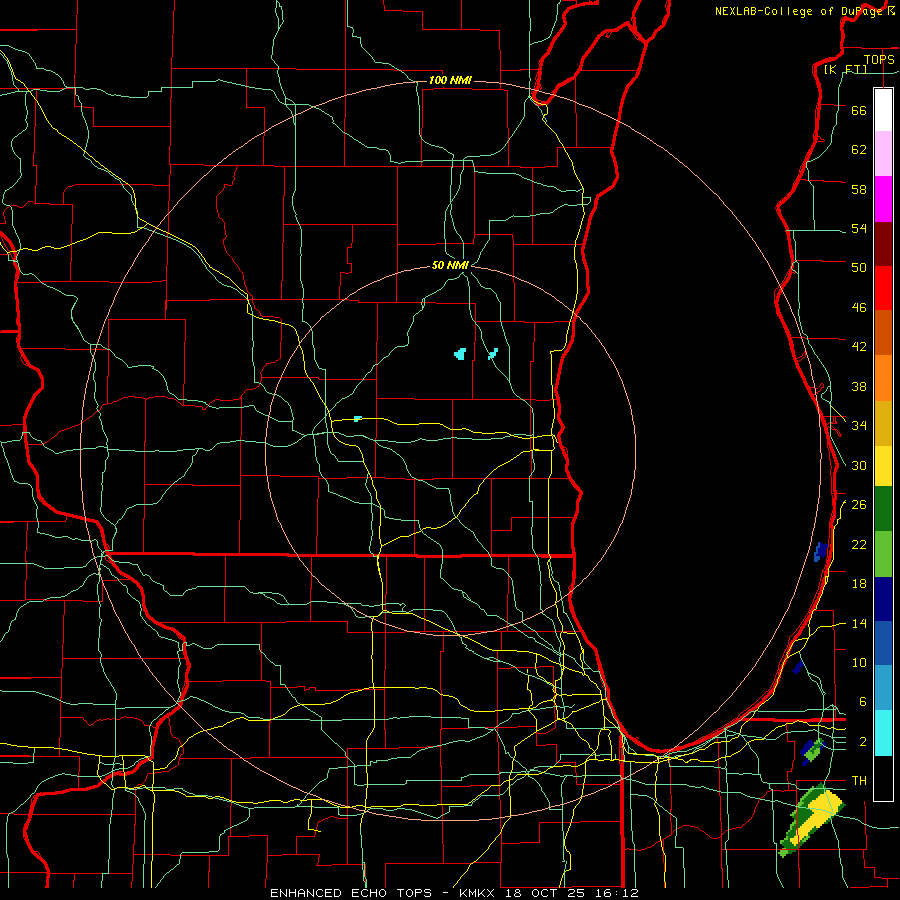Click the light blue swatch between 6 and 10
Screen dimensions: 900x900
click(x=883, y=687)
